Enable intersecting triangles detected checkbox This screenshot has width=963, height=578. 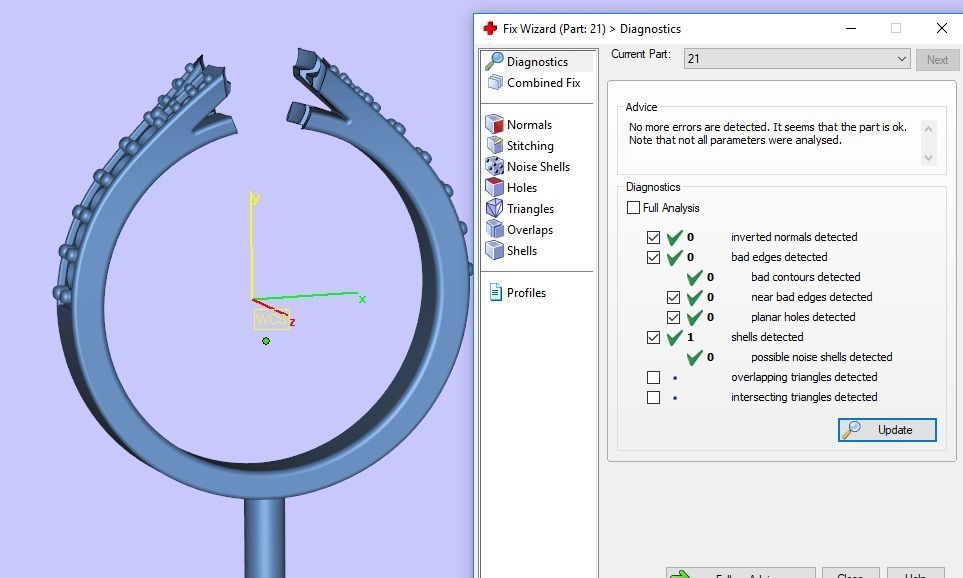[653, 397]
